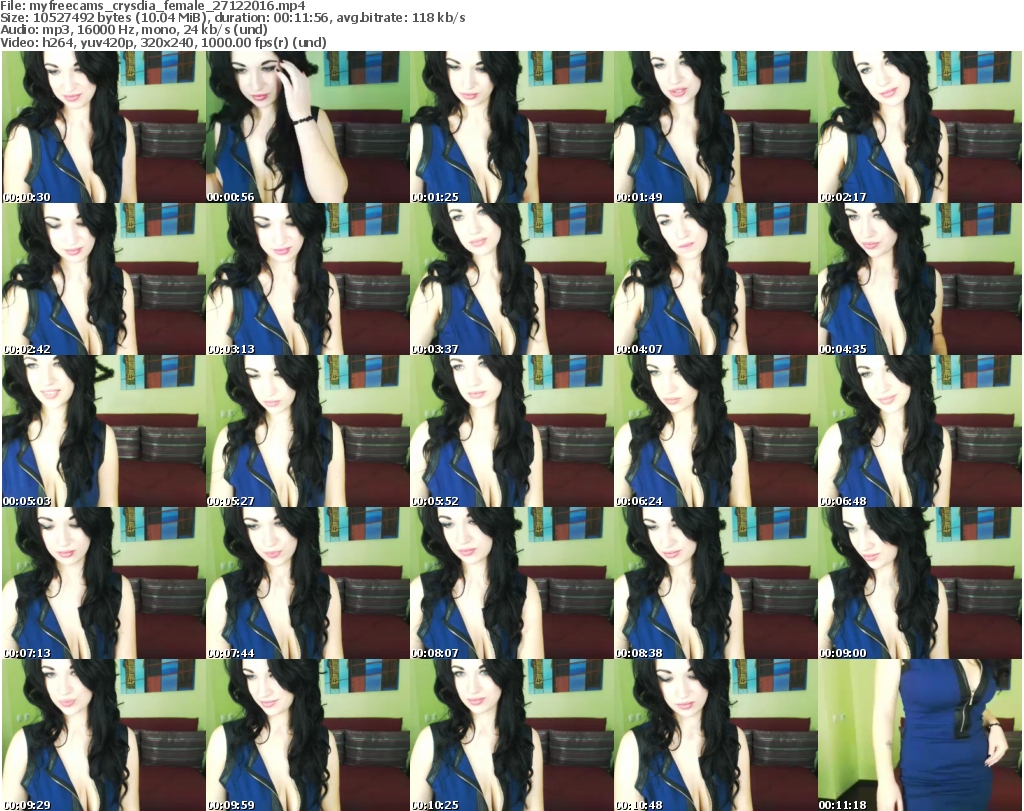The width and height of the screenshot is (1024, 811).
Task: Open the frame at 00:04:35
Action: 920,279
